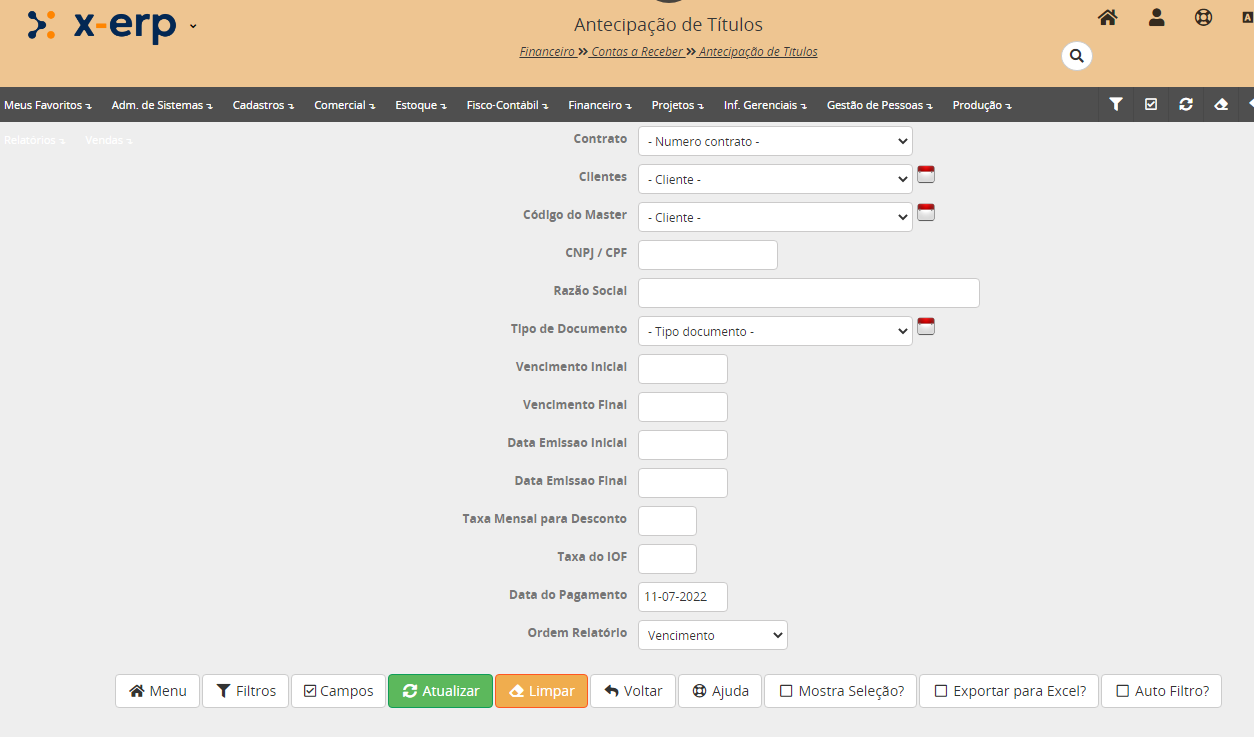Click the icon beside Clientes dropdown
The height and width of the screenshot is (737, 1254).
[x=926, y=175]
